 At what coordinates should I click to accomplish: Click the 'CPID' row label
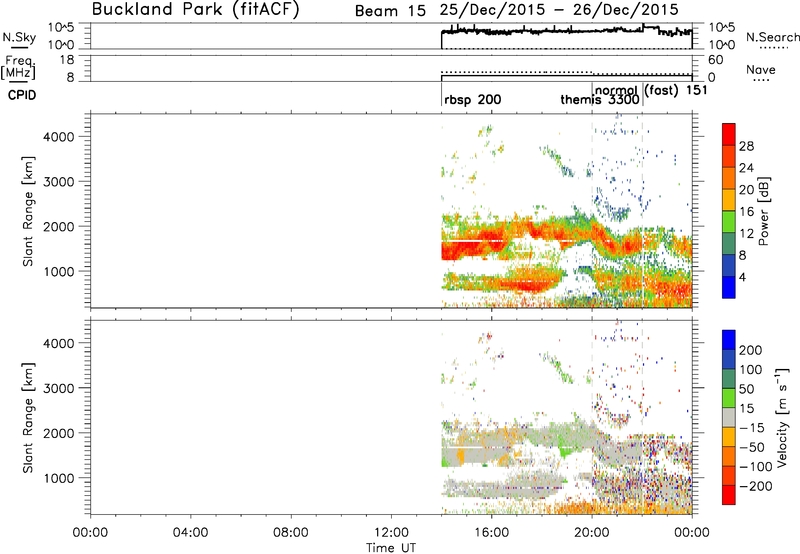point(22,95)
